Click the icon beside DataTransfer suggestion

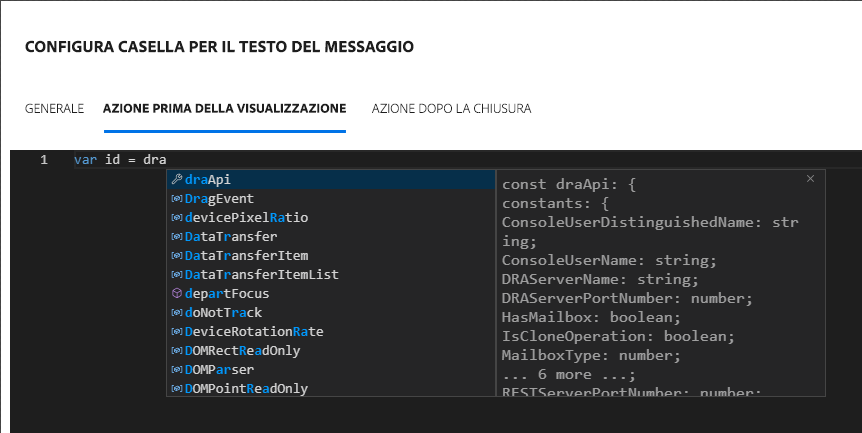click(177, 237)
